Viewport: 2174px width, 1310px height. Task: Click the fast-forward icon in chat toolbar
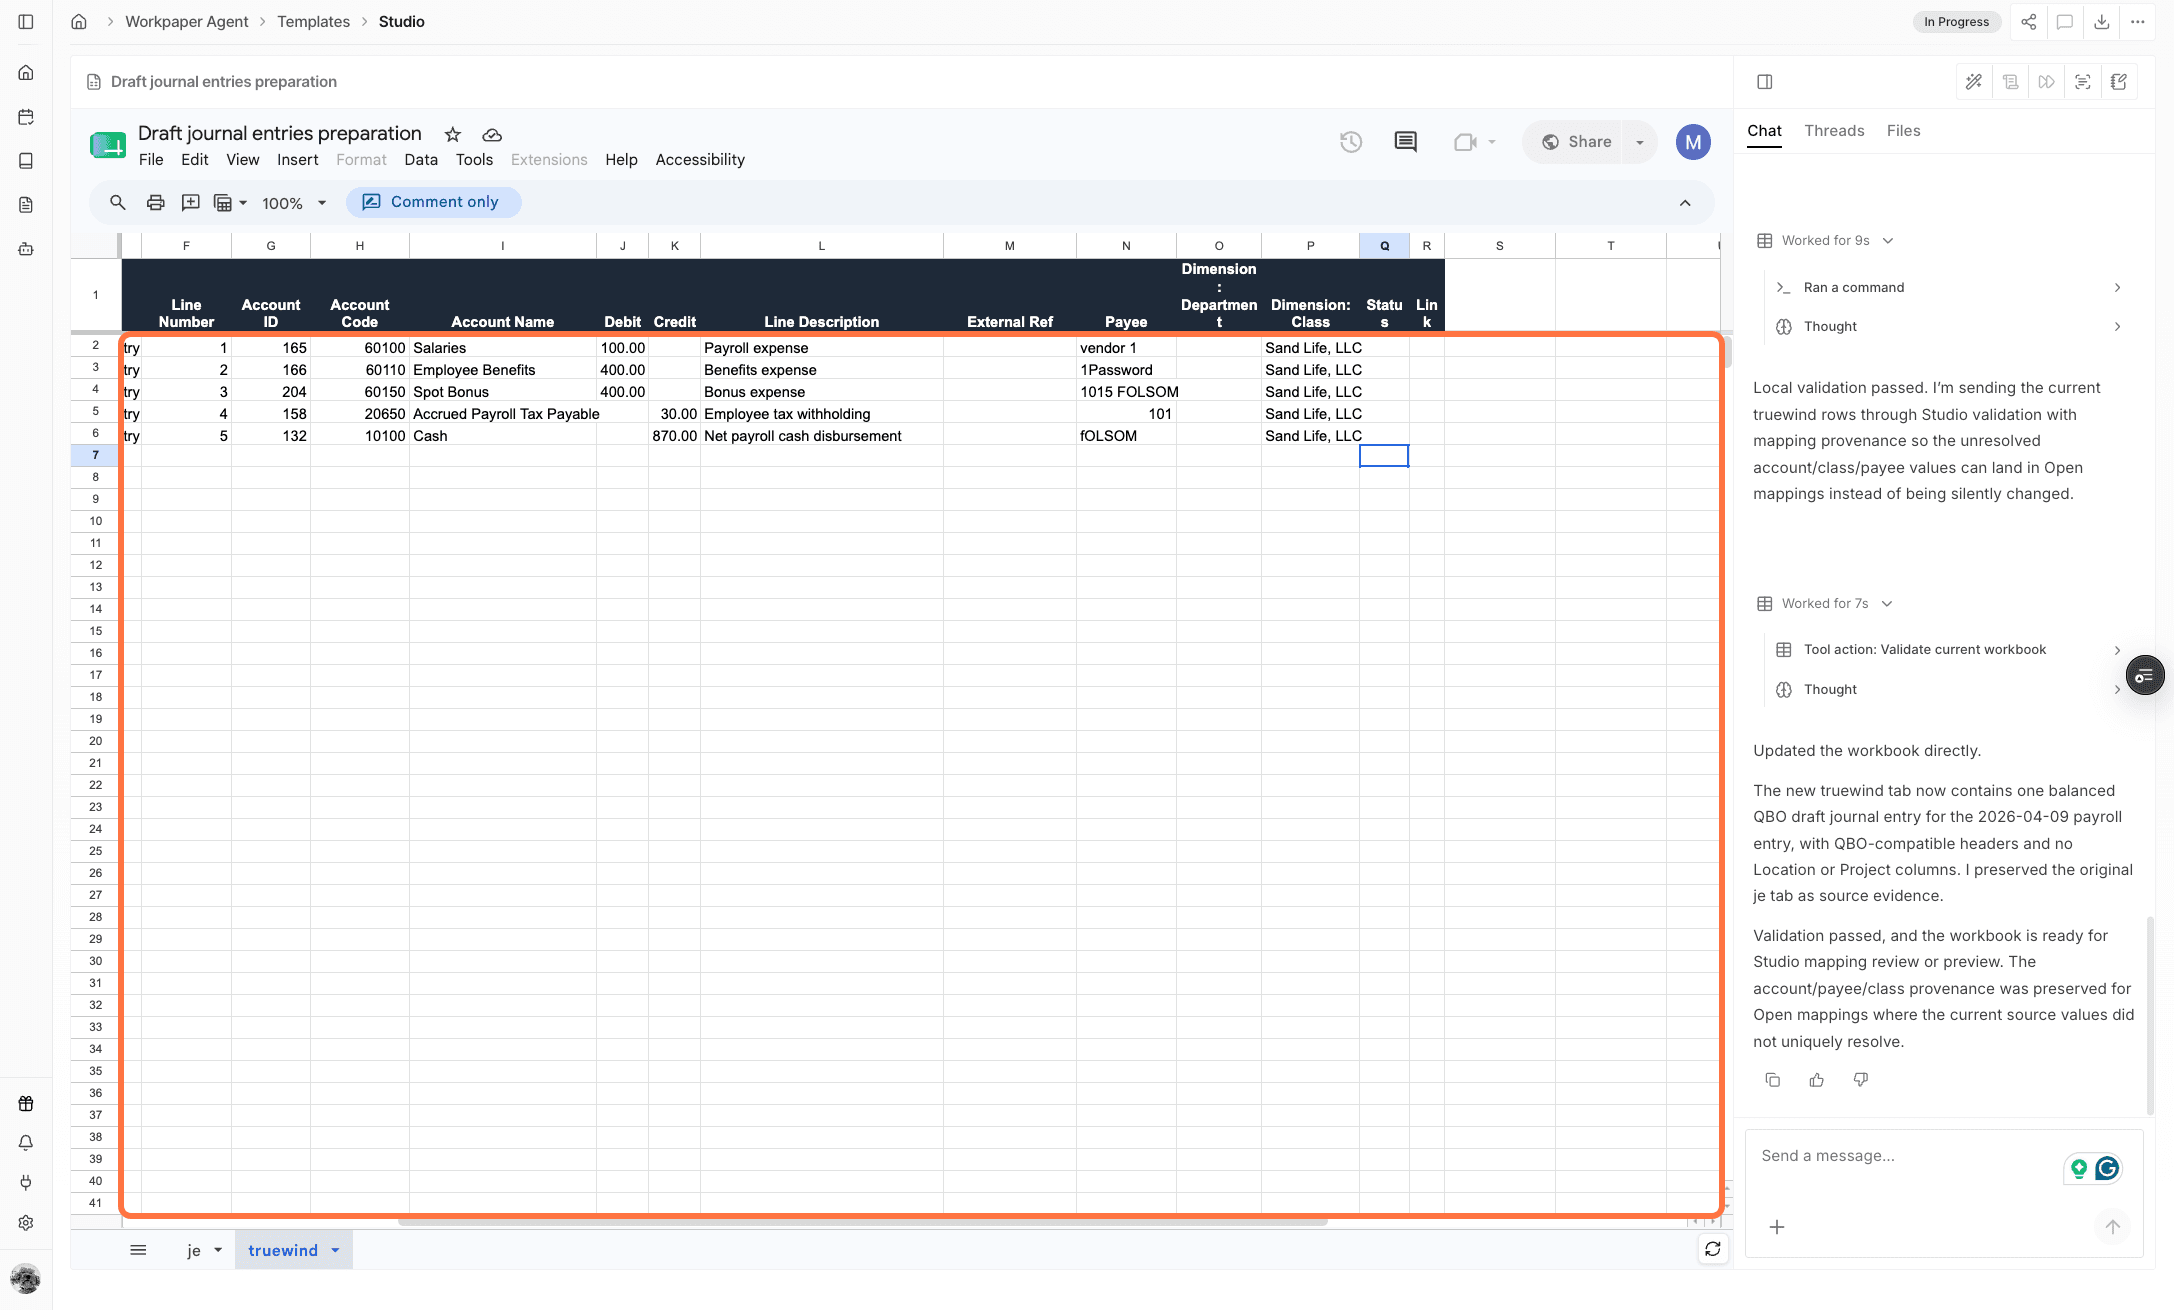tap(2047, 82)
